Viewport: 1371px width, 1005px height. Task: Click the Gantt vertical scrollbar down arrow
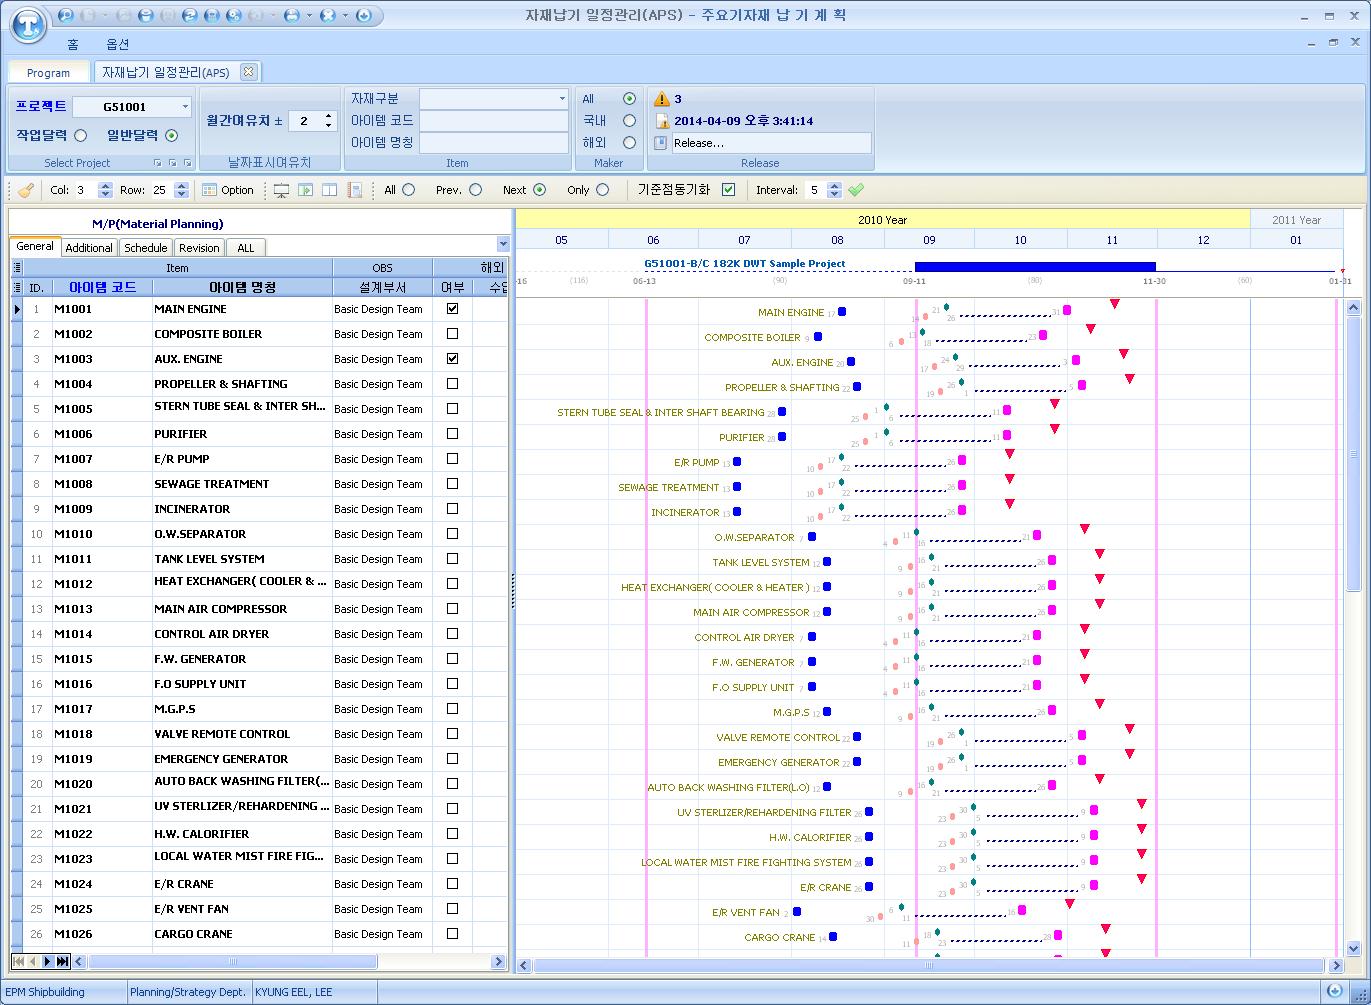pyautogui.click(x=1353, y=948)
